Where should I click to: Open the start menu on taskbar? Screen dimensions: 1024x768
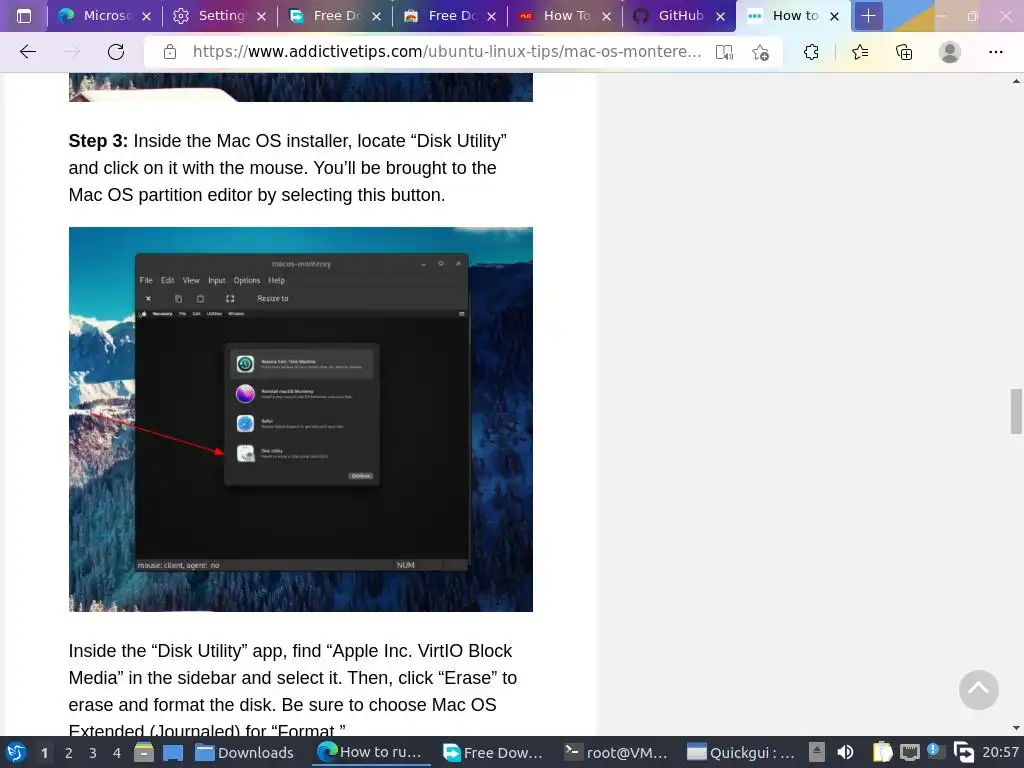[x=16, y=752]
